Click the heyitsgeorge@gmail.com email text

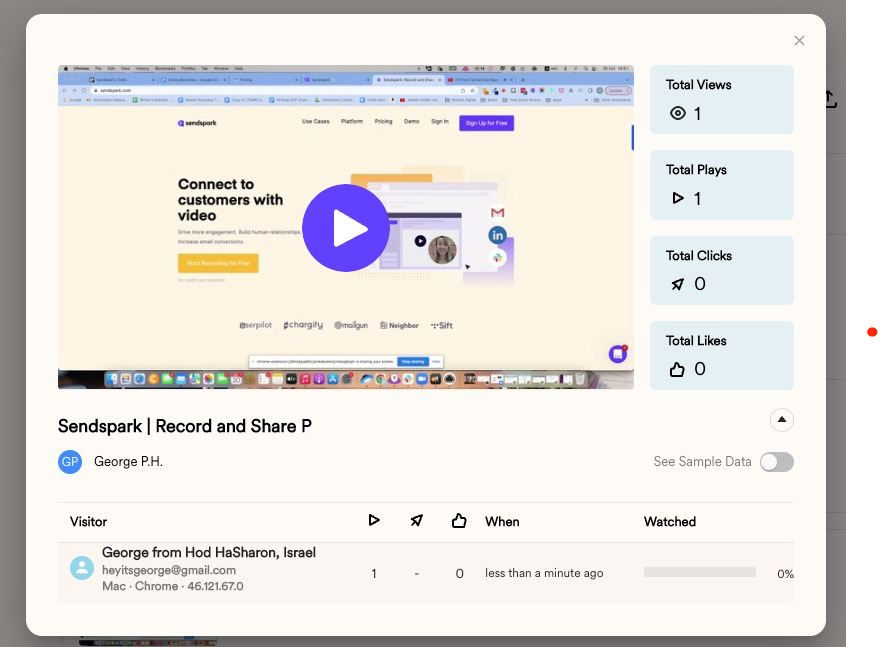tap(168, 570)
